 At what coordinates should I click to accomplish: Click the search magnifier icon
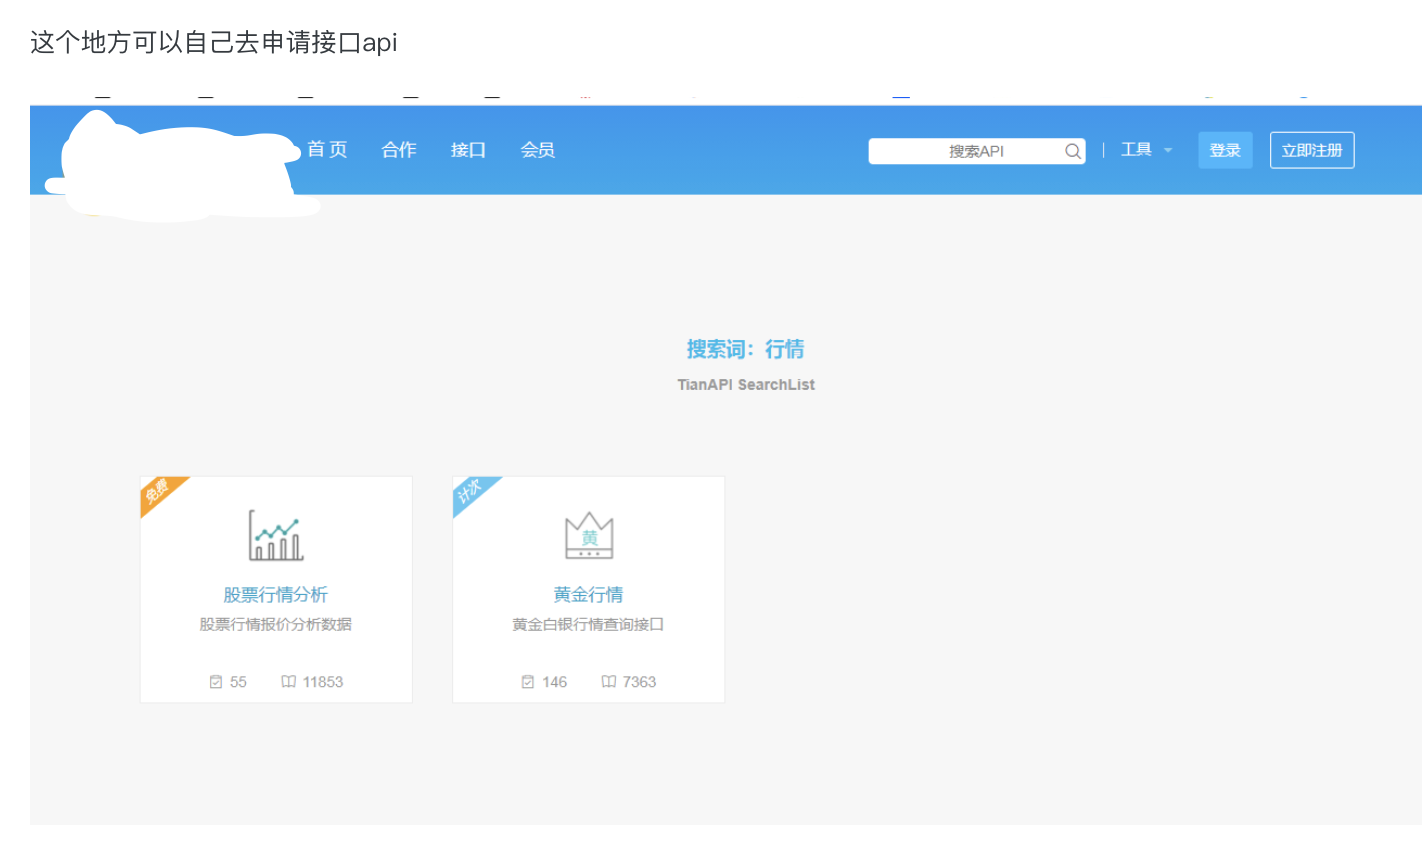(1072, 151)
